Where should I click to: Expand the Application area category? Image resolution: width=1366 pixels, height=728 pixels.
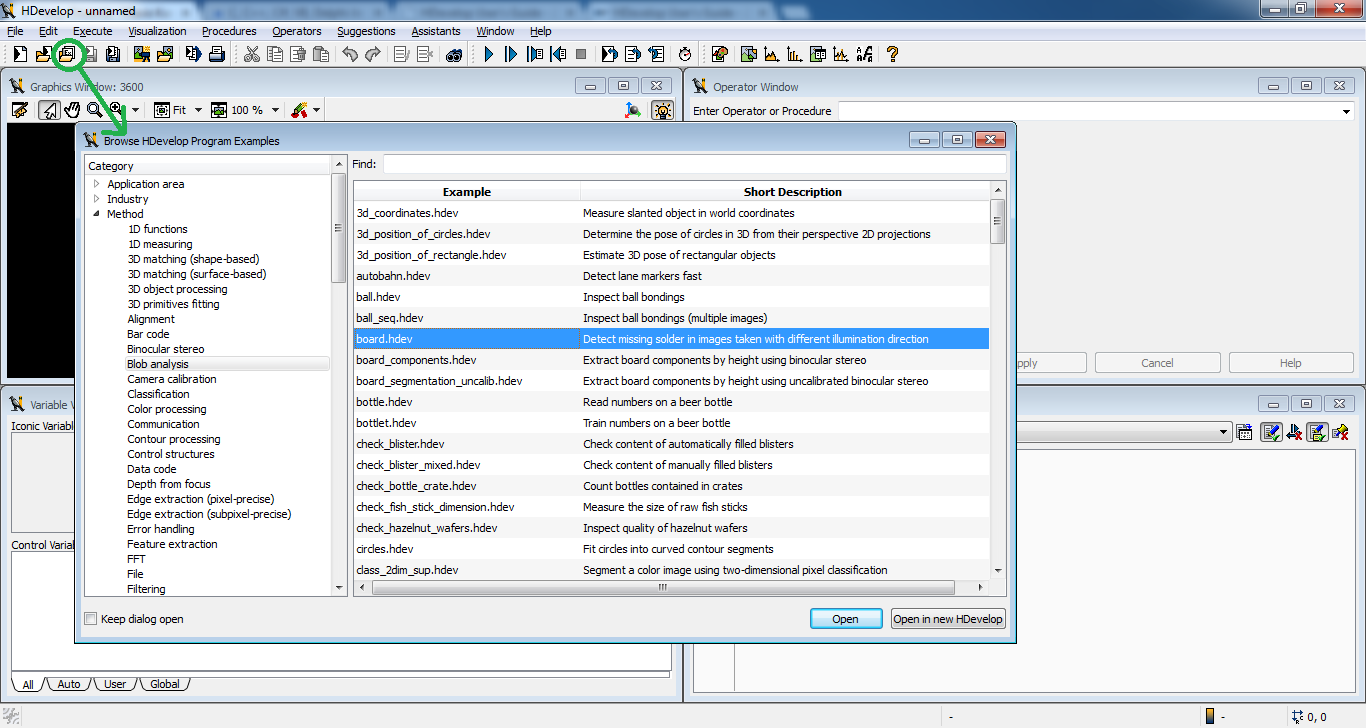97,184
